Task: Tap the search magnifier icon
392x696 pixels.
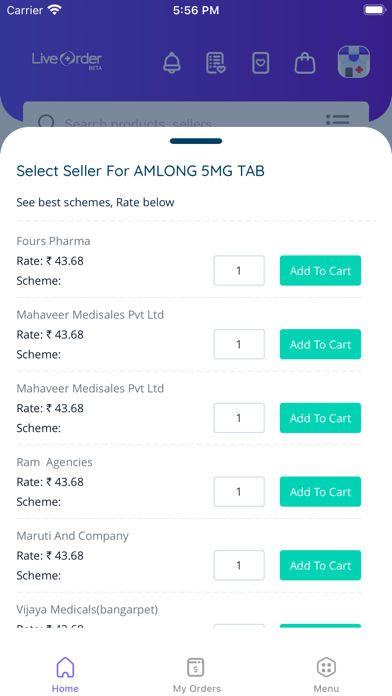Action: [46, 122]
